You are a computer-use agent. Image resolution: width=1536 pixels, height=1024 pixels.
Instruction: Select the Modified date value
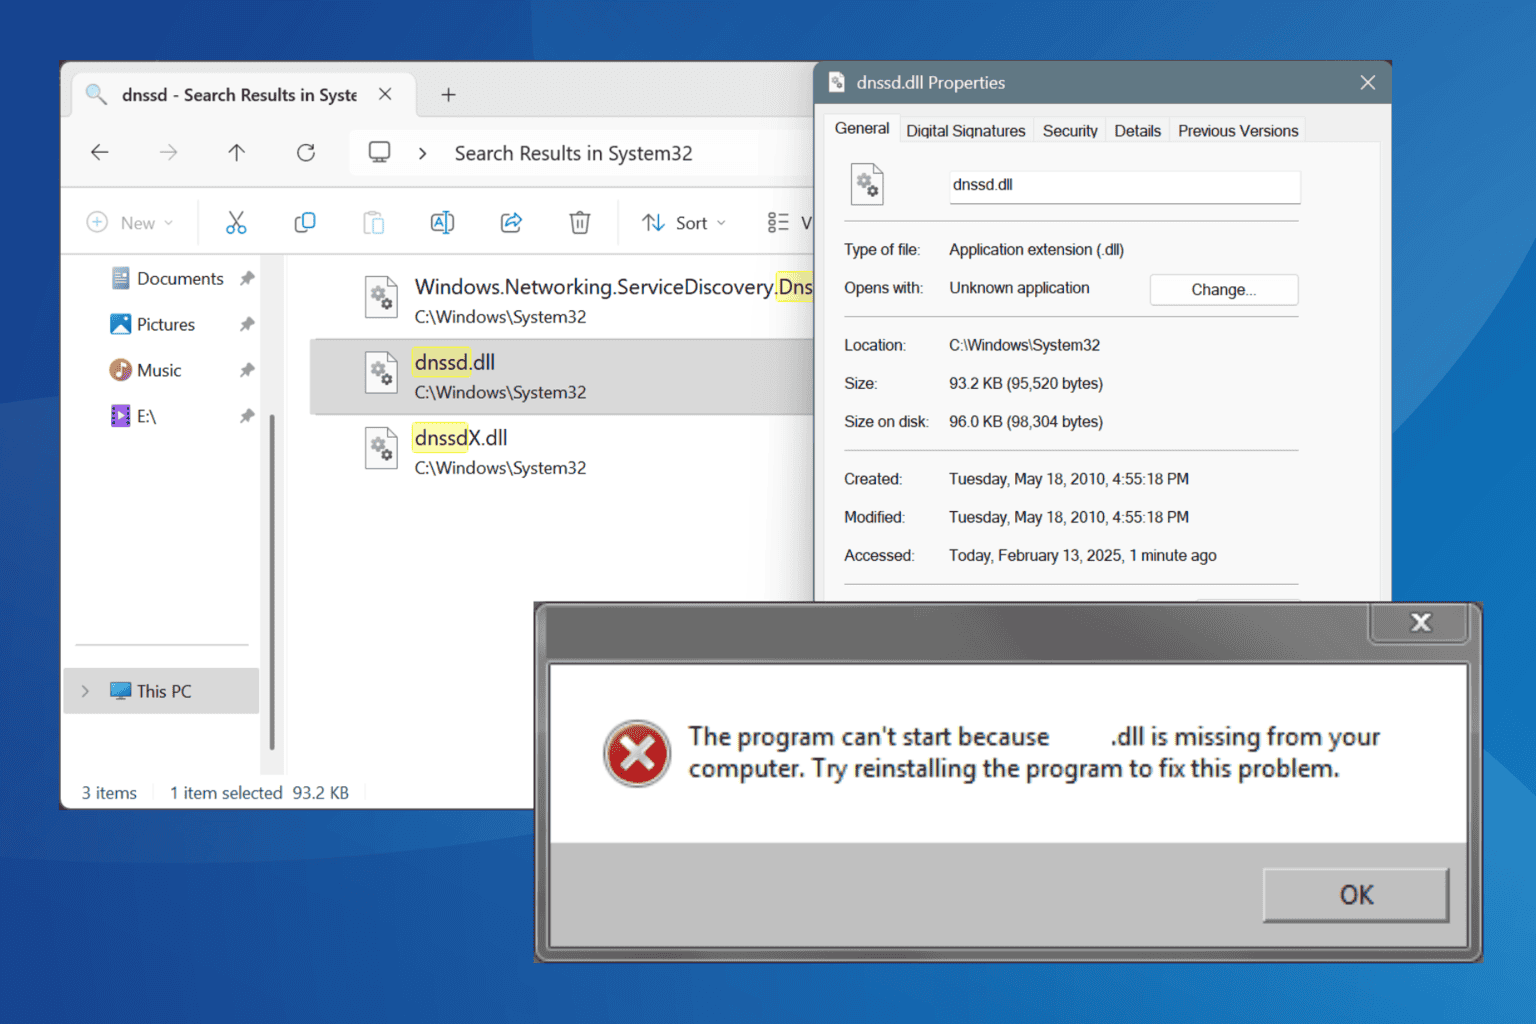(1069, 517)
